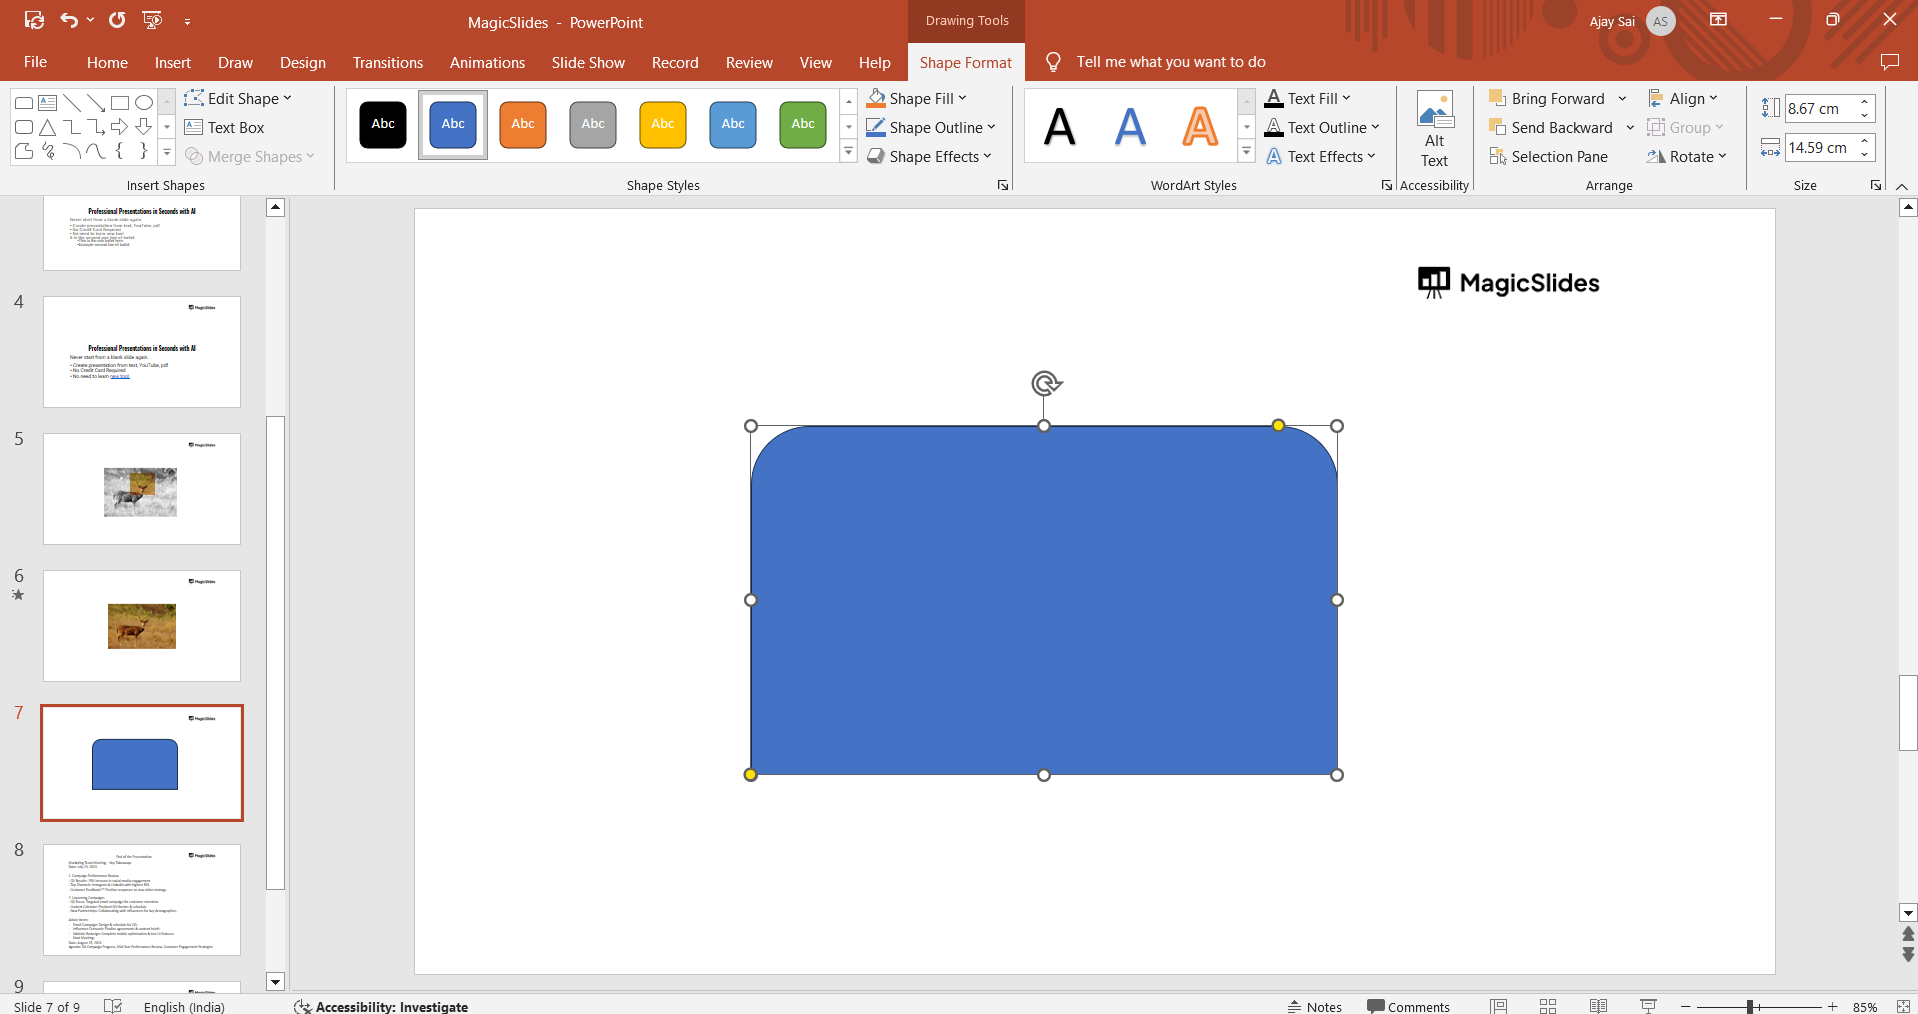The width and height of the screenshot is (1918, 1014).
Task: Expand the Shape Fill dropdown
Action: coord(962,99)
